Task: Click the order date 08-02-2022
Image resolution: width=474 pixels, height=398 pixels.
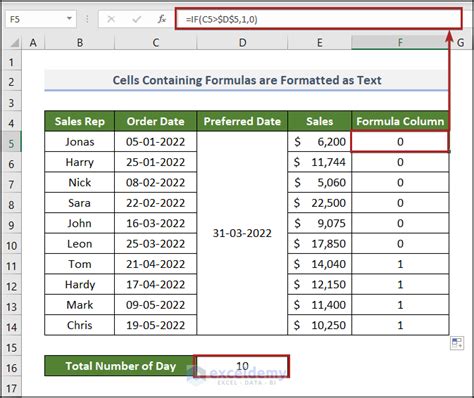Action: click(x=156, y=182)
